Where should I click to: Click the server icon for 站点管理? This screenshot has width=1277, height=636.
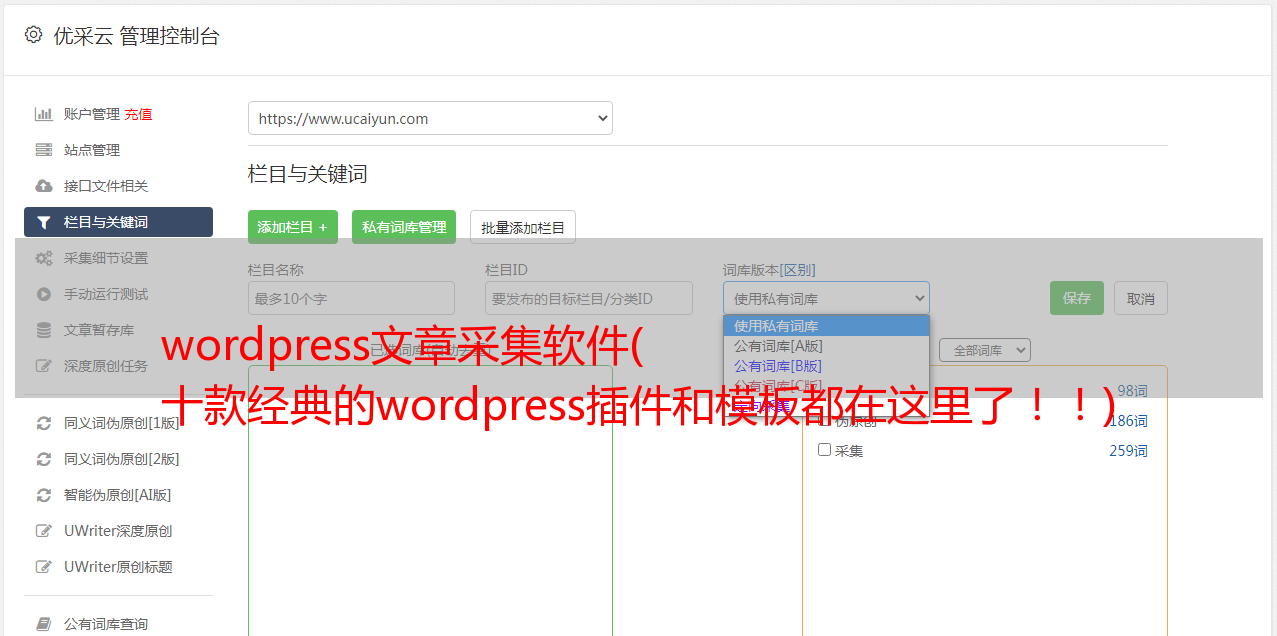[x=44, y=150]
